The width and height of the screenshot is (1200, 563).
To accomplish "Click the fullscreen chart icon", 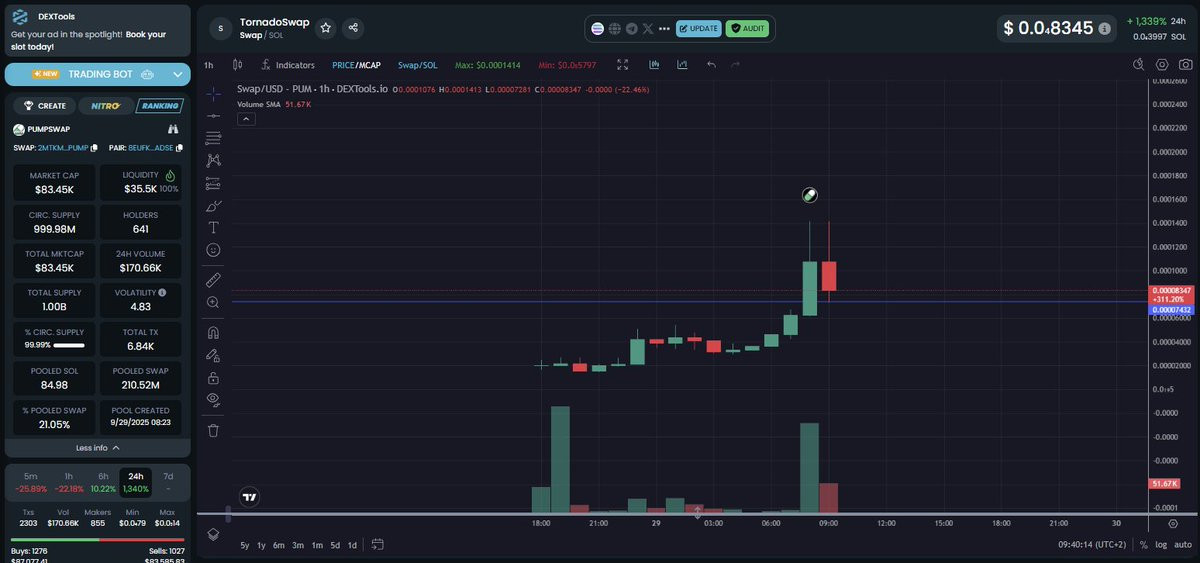I will coord(623,65).
